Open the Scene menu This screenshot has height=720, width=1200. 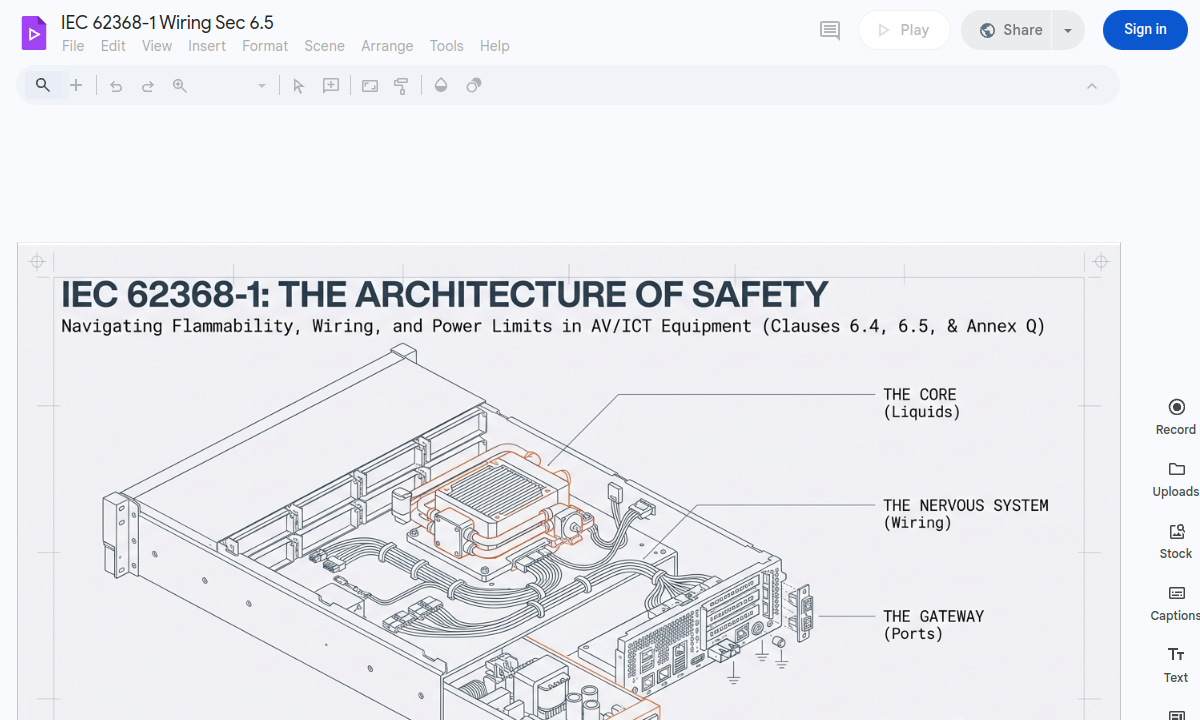pos(324,46)
